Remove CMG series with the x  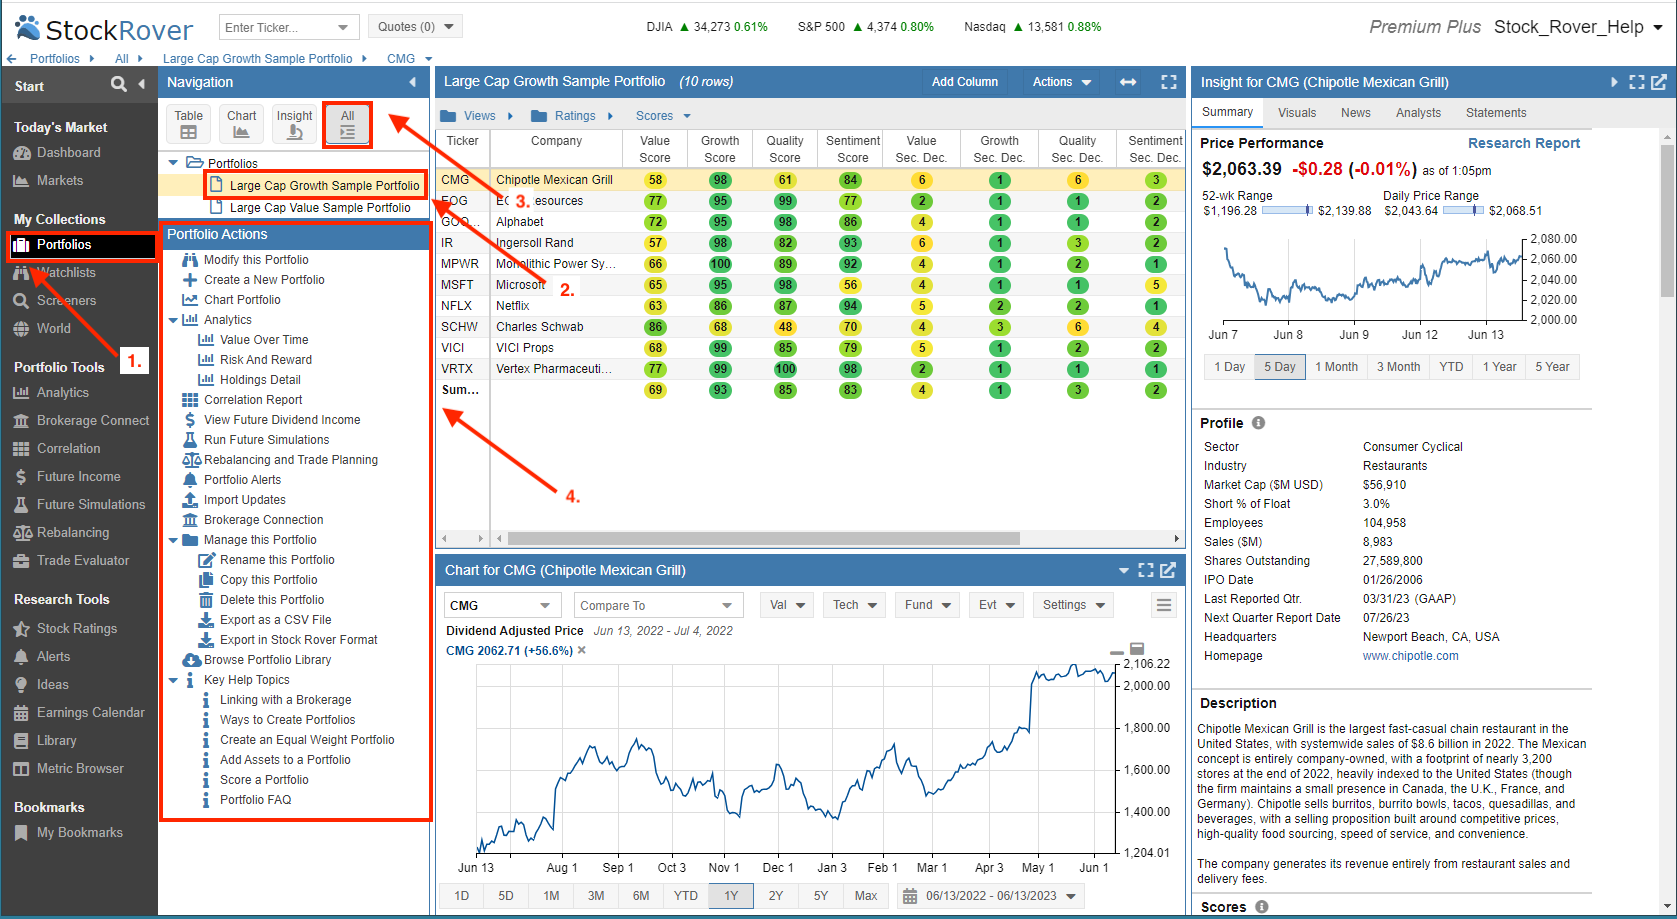582,650
